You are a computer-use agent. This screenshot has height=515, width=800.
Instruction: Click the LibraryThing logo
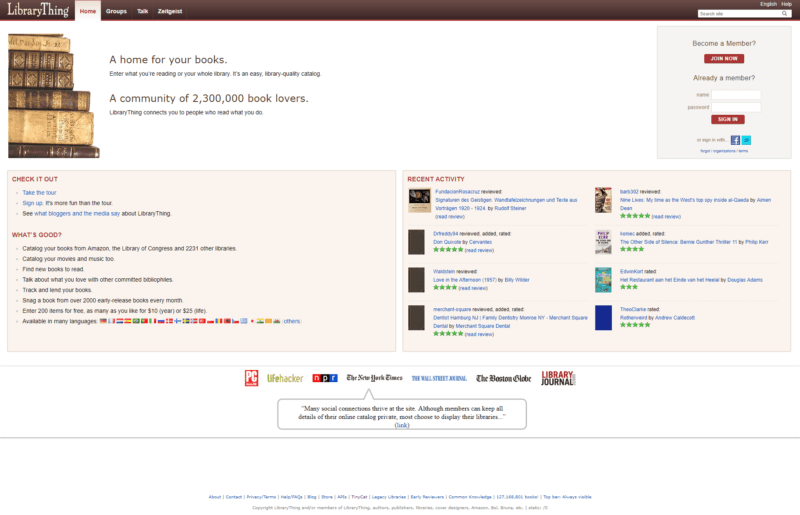[x=38, y=10]
